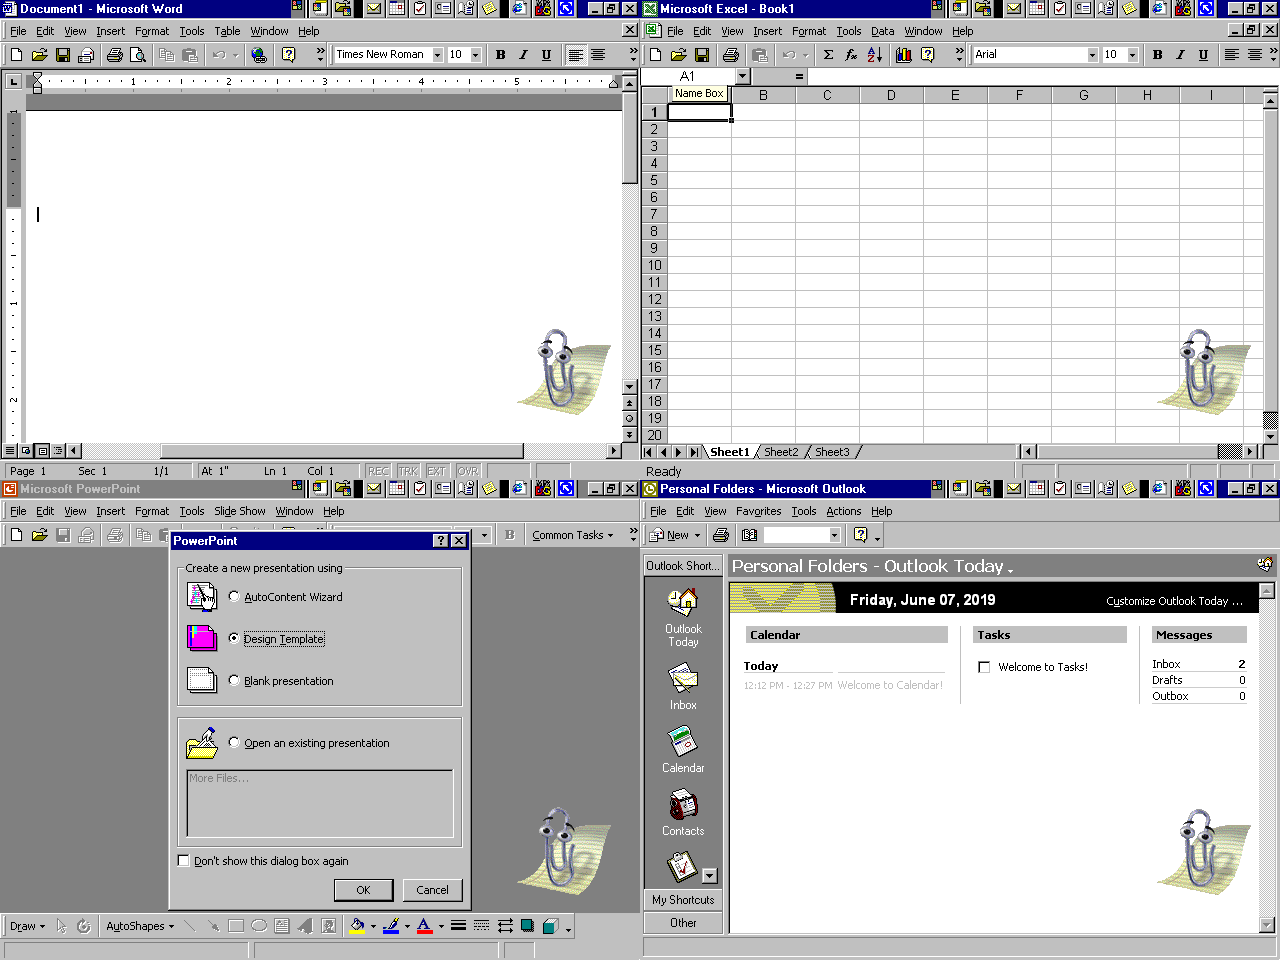Switch to the Sheet3 tab in Excel
The image size is (1280, 960).
(832, 452)
